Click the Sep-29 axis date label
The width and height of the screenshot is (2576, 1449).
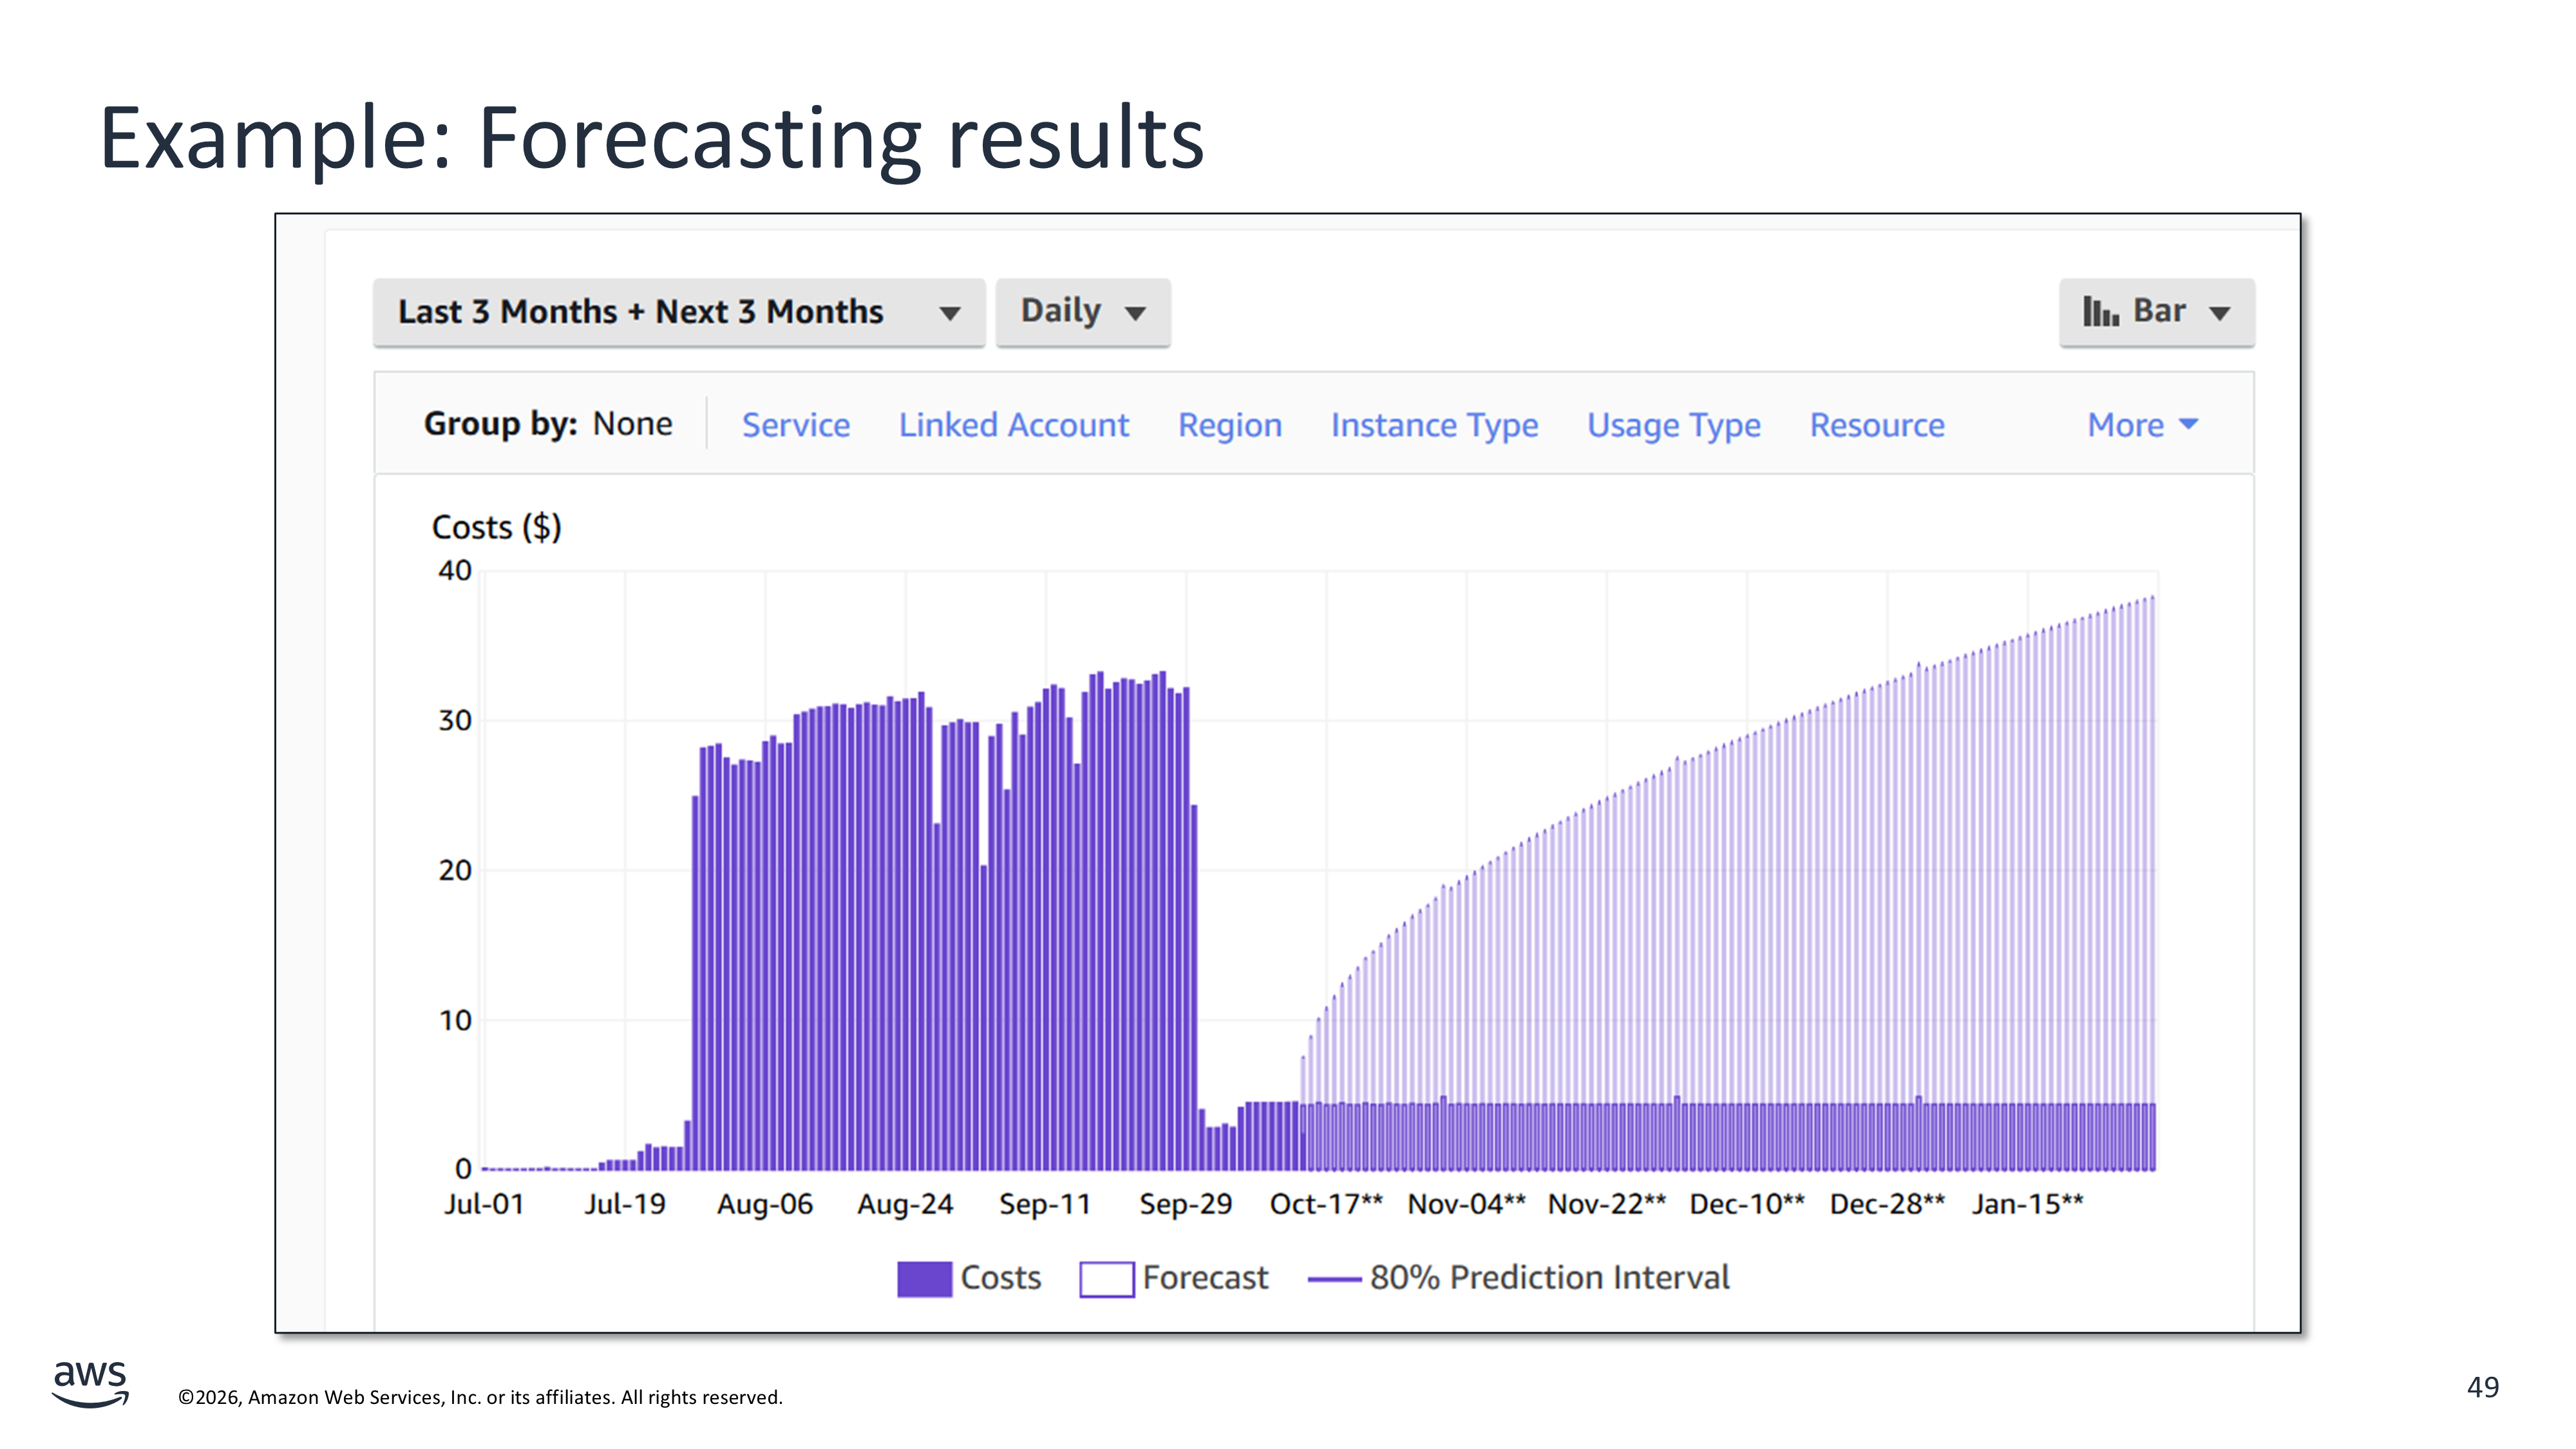coord(1185,1204)
